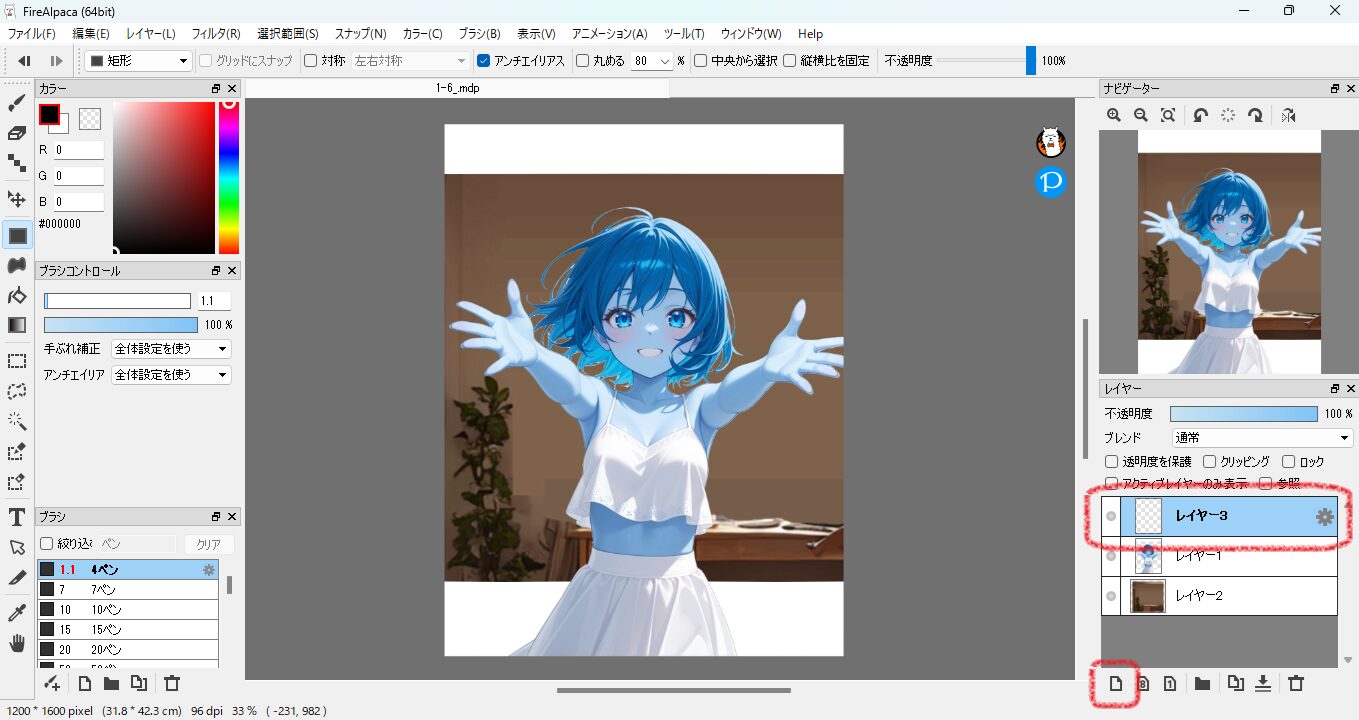Pick the Eyedropper tool
The image size is (1359, 720).
(x=17, y=612)
